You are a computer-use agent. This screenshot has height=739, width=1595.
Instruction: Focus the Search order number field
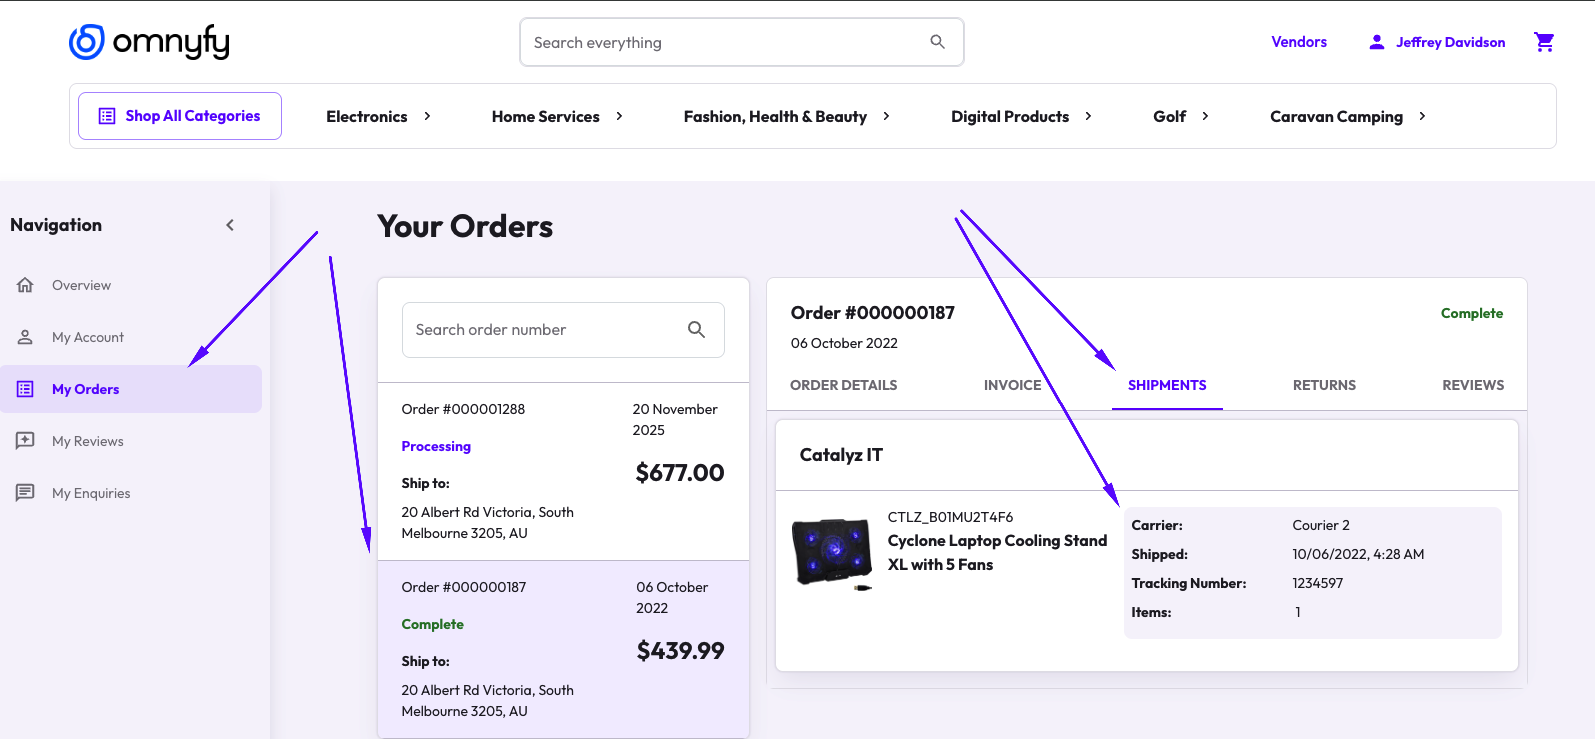[x=563, y=330]
